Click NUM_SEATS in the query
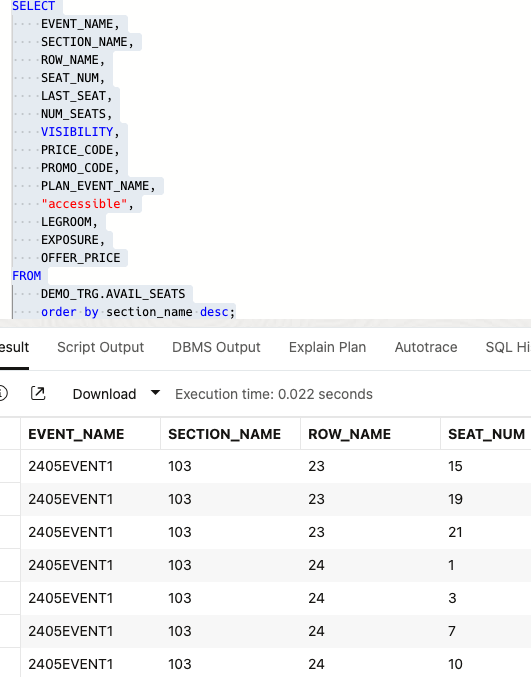This screenshot has height=677, width=531. (x=73, y=114)
